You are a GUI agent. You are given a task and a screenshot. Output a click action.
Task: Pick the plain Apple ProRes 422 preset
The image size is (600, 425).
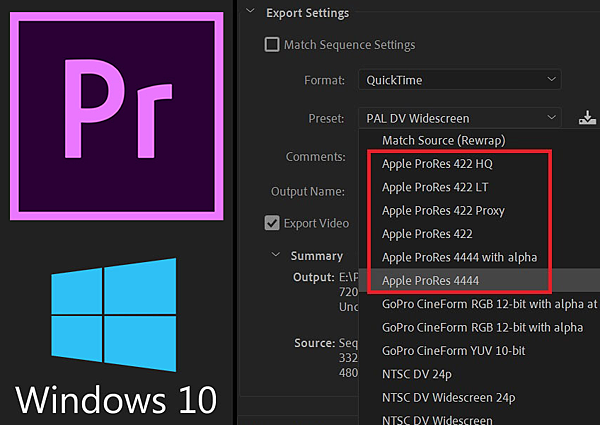point(427,234)
